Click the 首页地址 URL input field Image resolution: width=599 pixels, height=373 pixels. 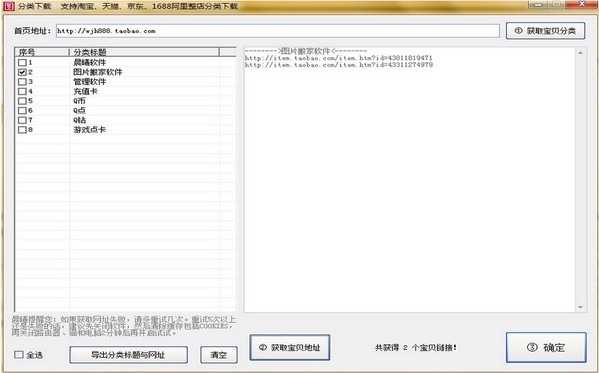278,31
